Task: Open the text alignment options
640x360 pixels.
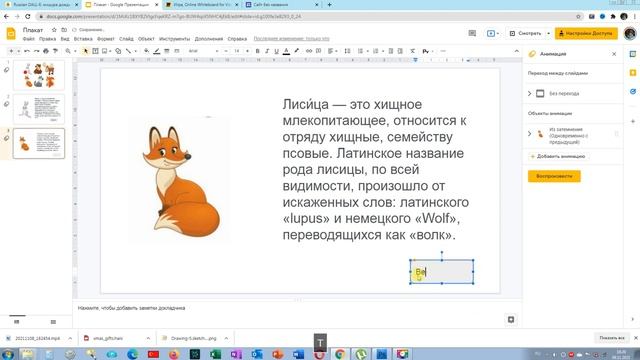Action: pos(331,51)
